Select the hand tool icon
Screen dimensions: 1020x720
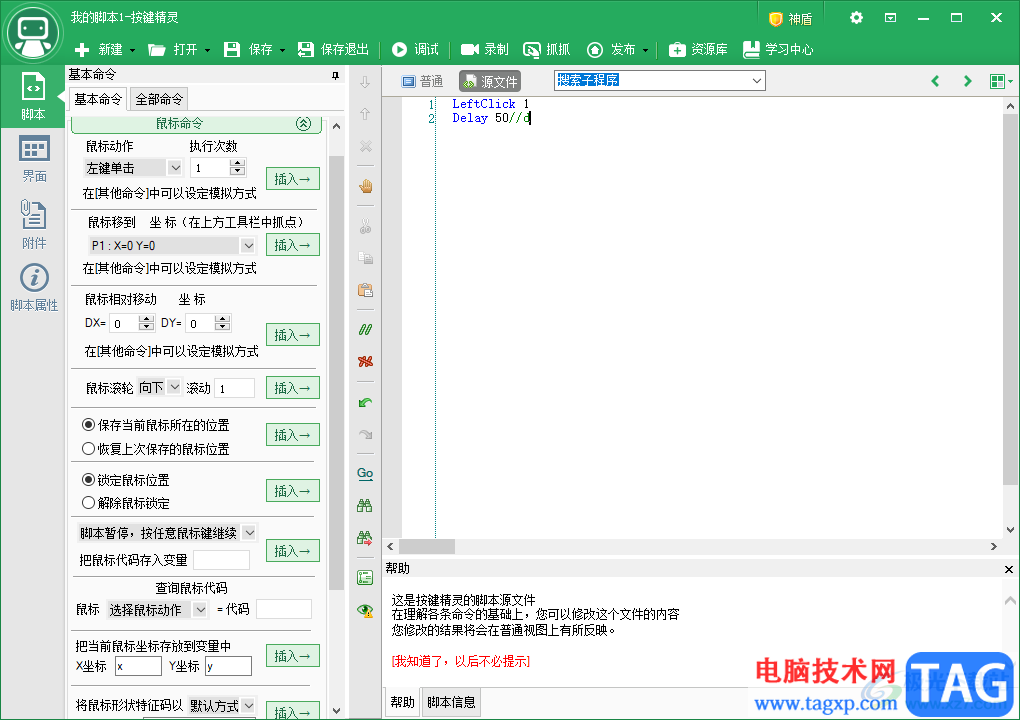(366, 187)
